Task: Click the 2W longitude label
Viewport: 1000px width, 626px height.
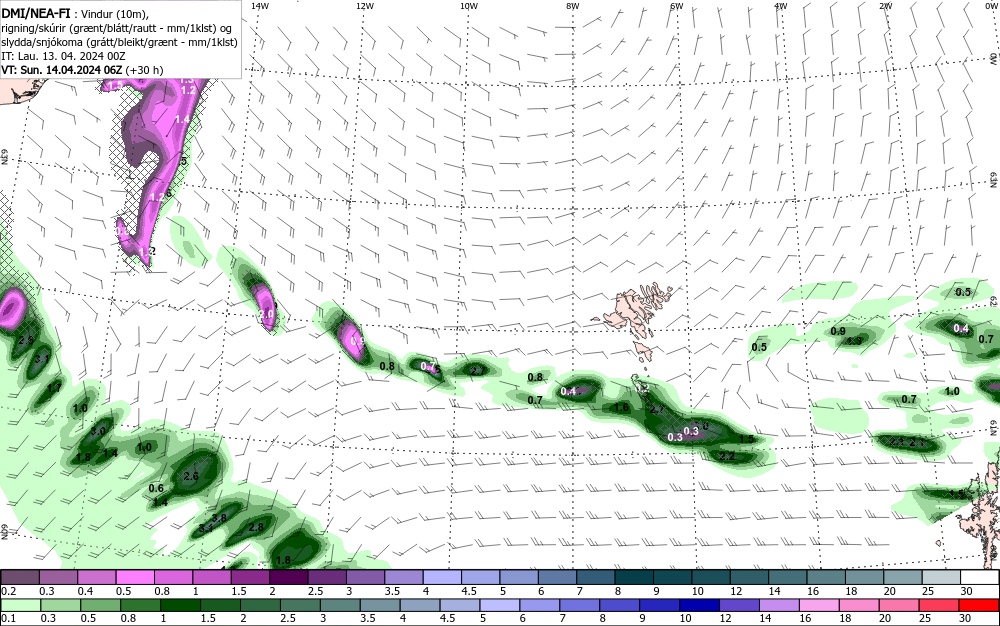Action: [885, 6]
